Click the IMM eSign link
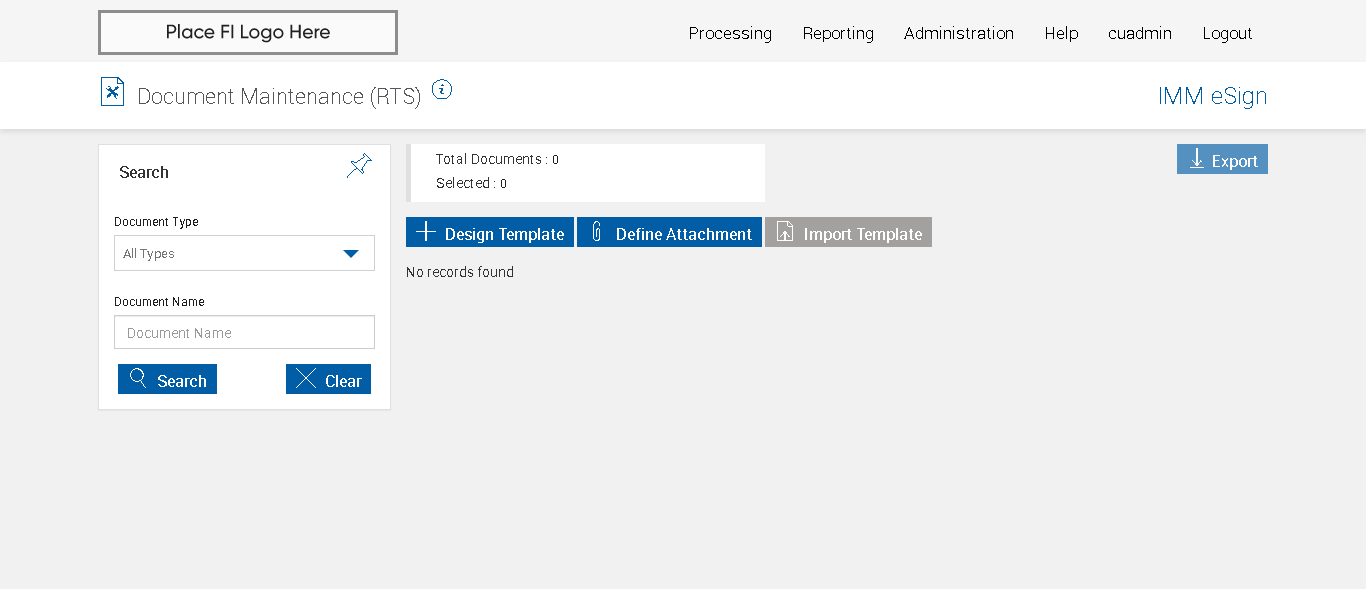The width and height of the screenshot is (1366, 589). pos(1212,96)
